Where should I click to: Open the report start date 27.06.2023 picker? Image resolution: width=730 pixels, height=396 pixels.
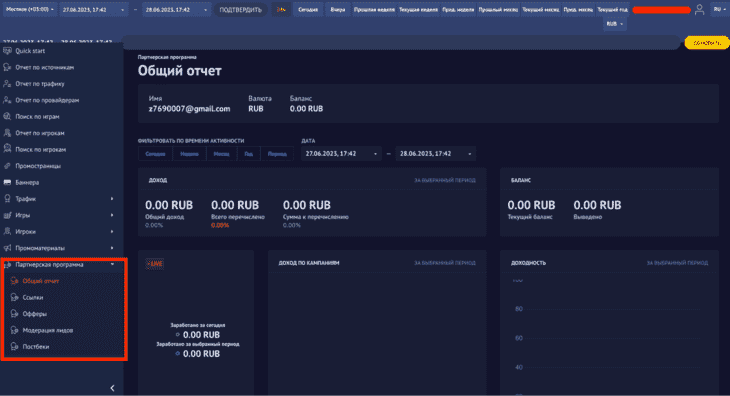[341, 154]
